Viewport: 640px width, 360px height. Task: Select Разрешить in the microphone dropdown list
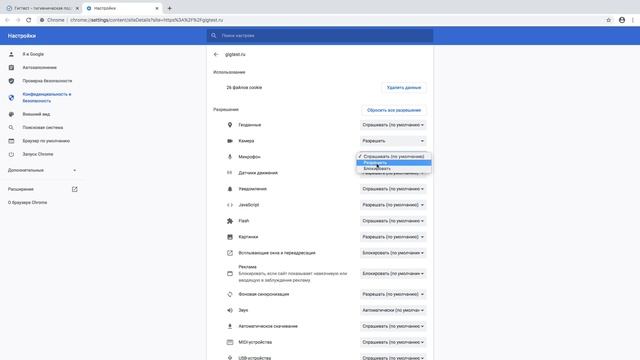click(394, 162)
